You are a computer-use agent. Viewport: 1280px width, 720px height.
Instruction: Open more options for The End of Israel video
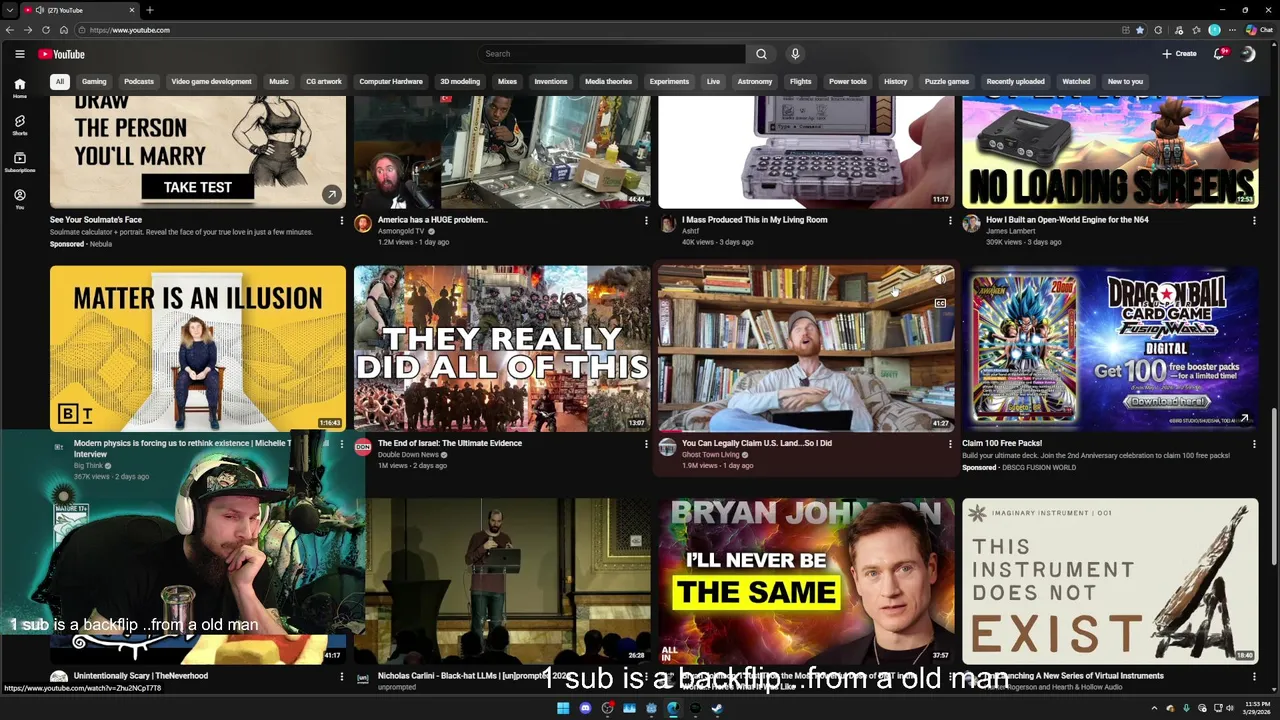[x=646, y=443]
